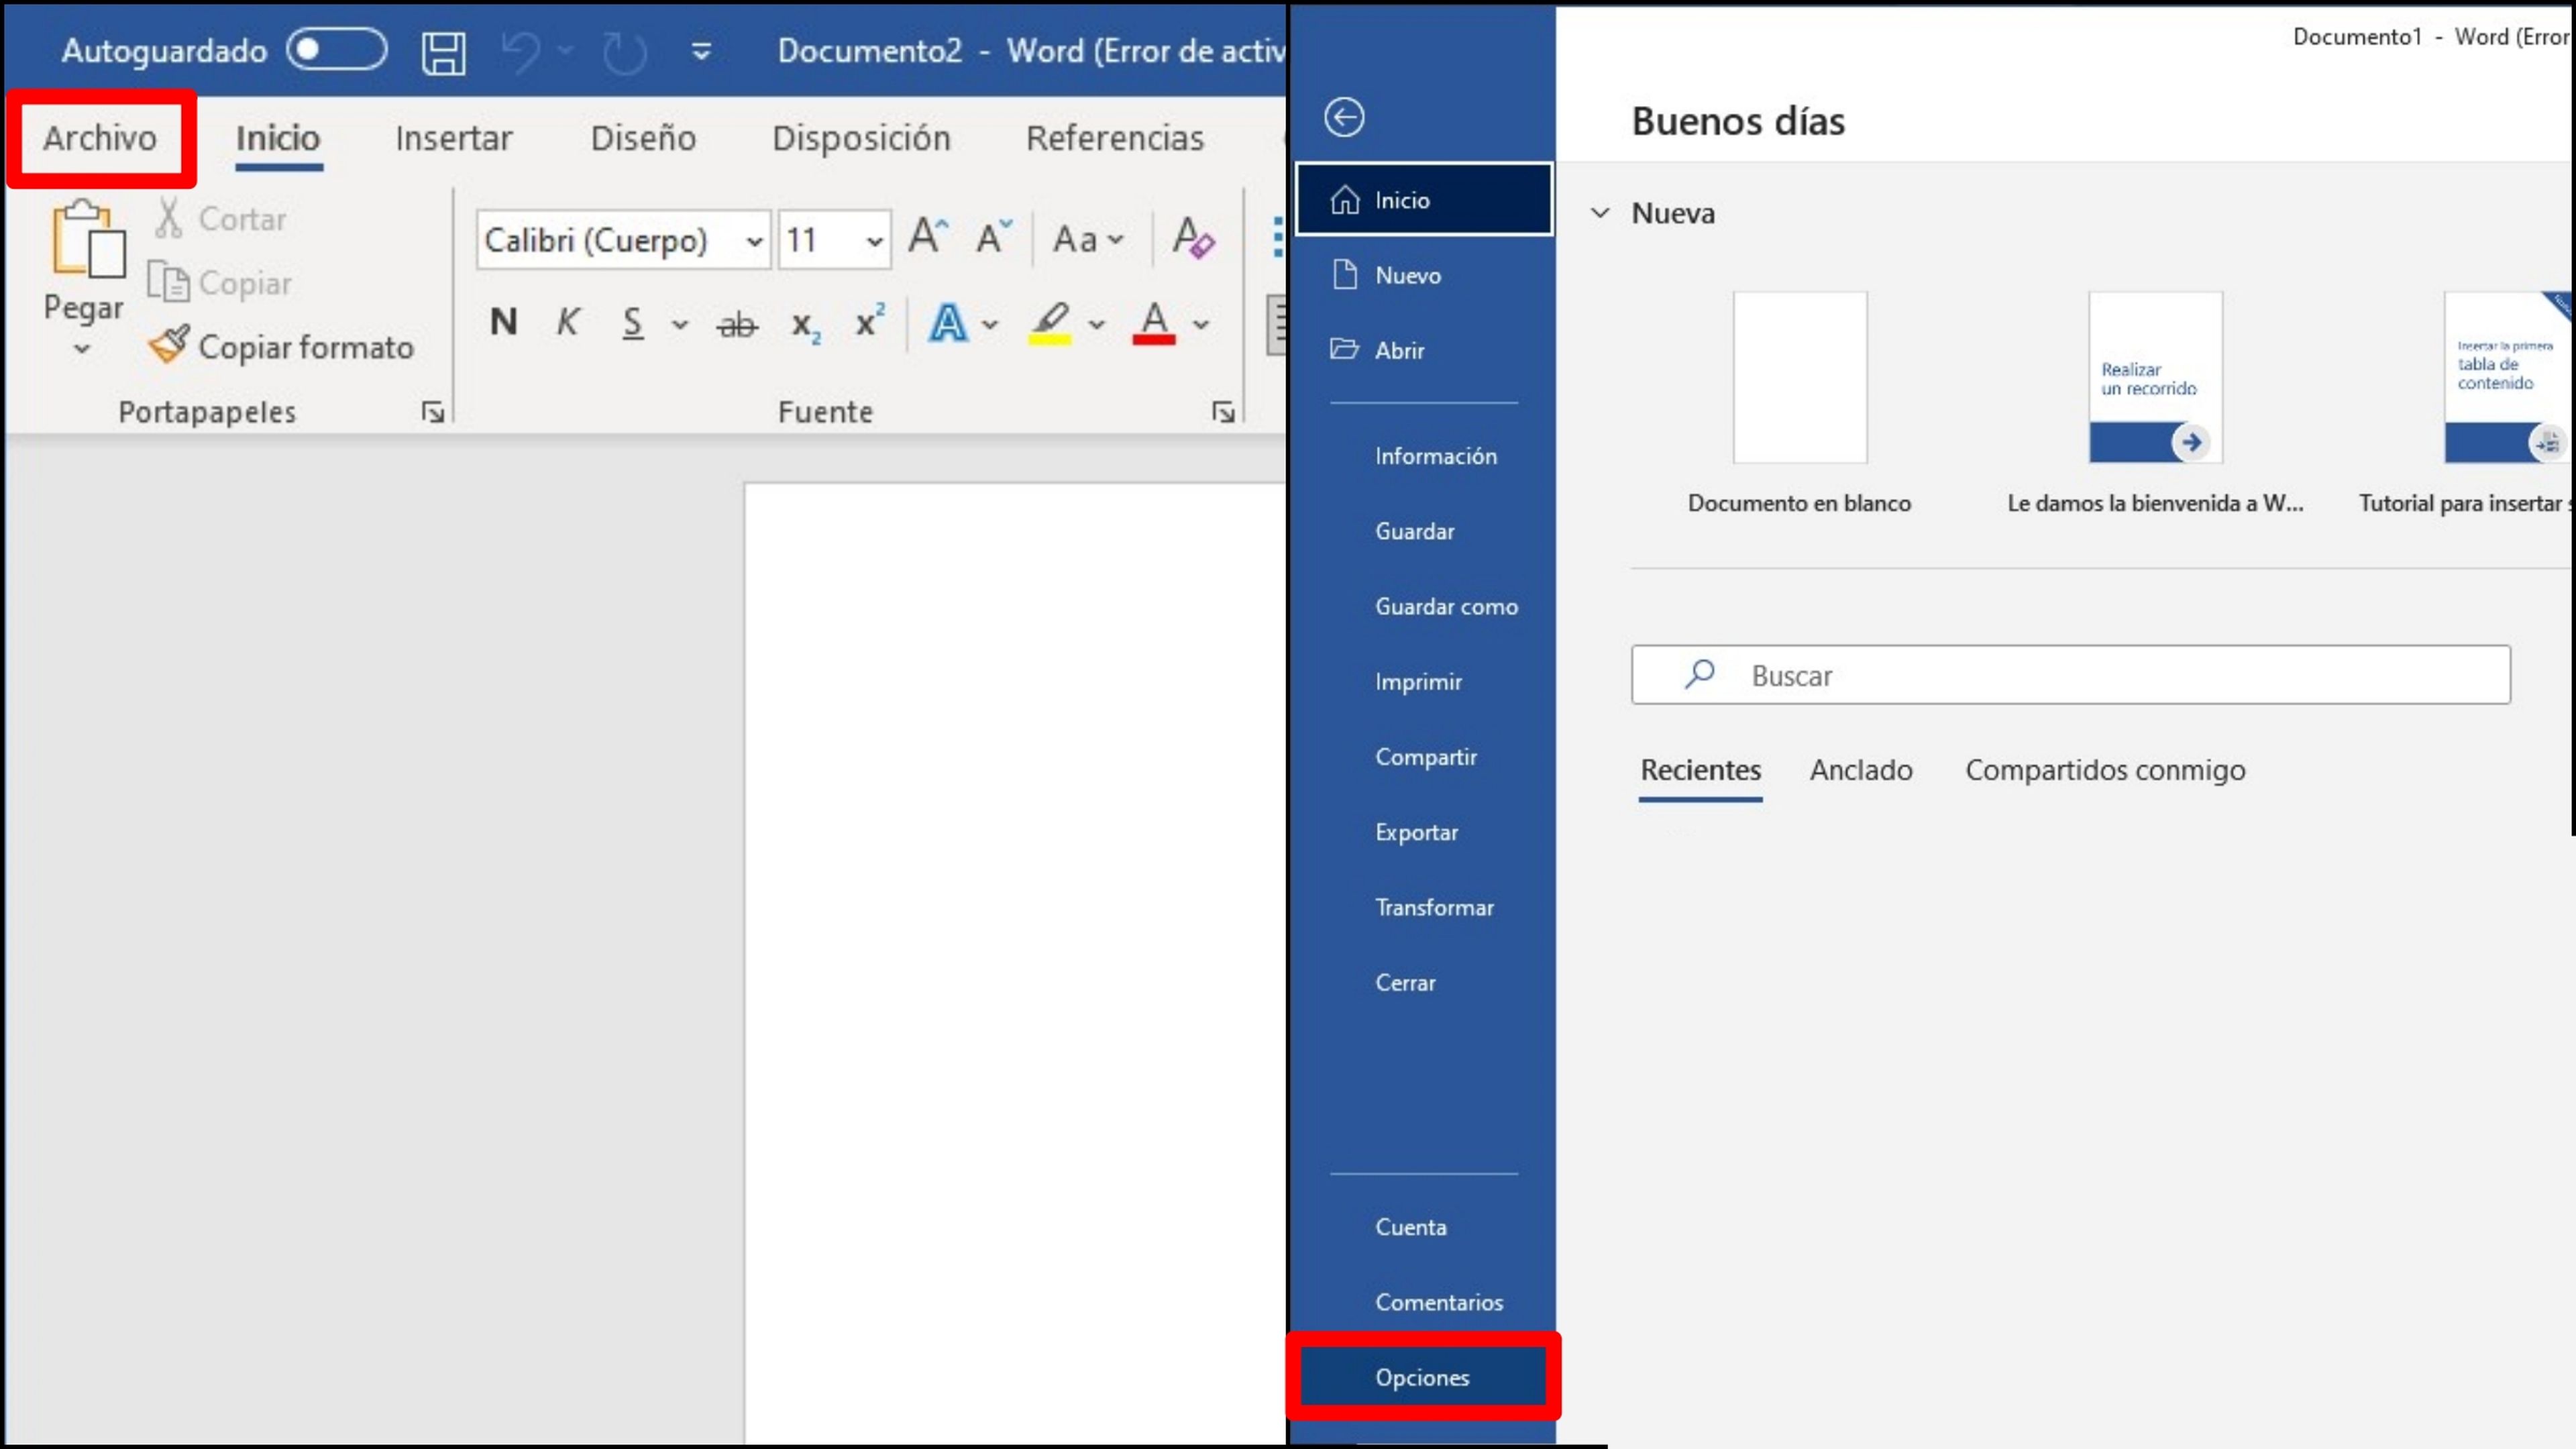Click the Redo circular arrow icon
Viewport: 2576px width, 1449px height.
(x=624, y=52)
